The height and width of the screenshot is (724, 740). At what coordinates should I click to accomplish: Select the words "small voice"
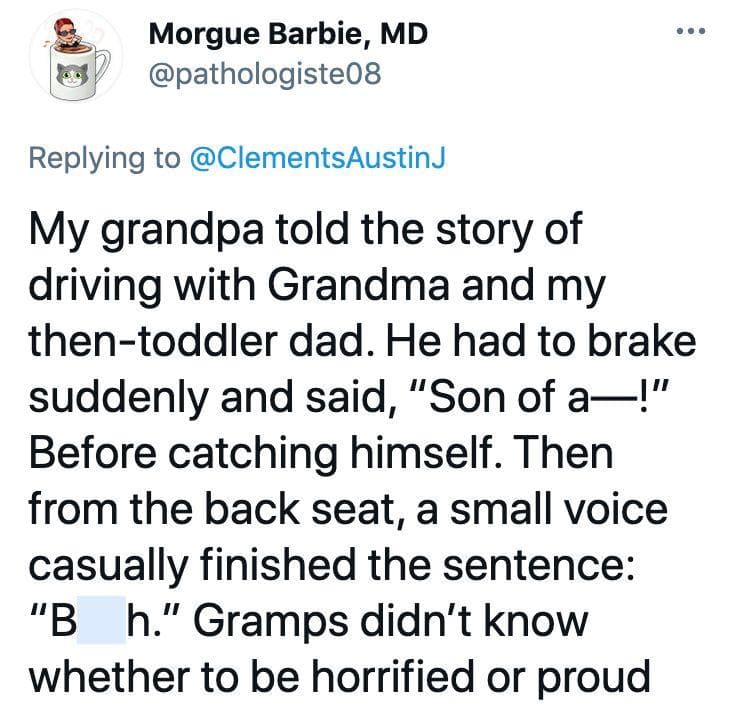pyautogui.click(x=559, y=508)
